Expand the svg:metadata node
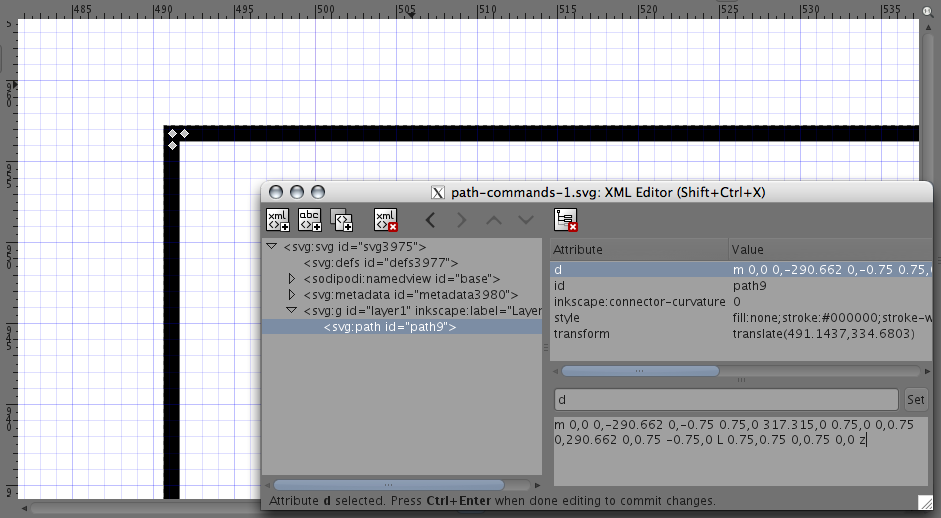941x518 pixels. 292,295
